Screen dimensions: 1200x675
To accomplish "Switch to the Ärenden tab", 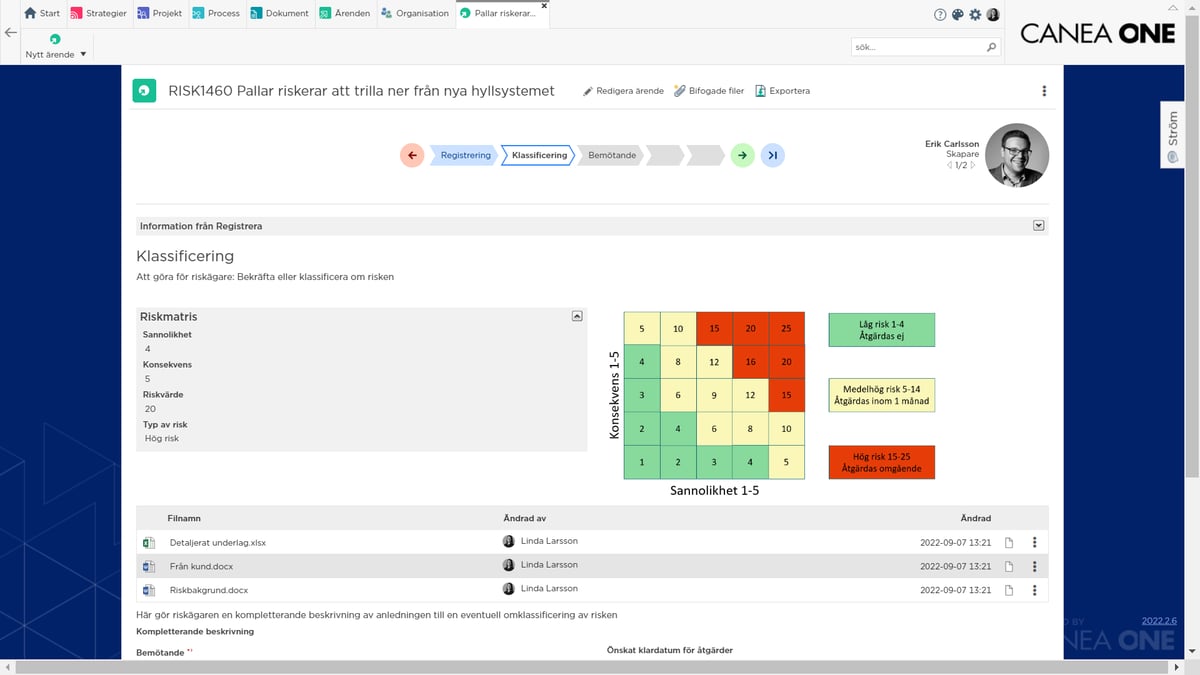I will 345,13.
